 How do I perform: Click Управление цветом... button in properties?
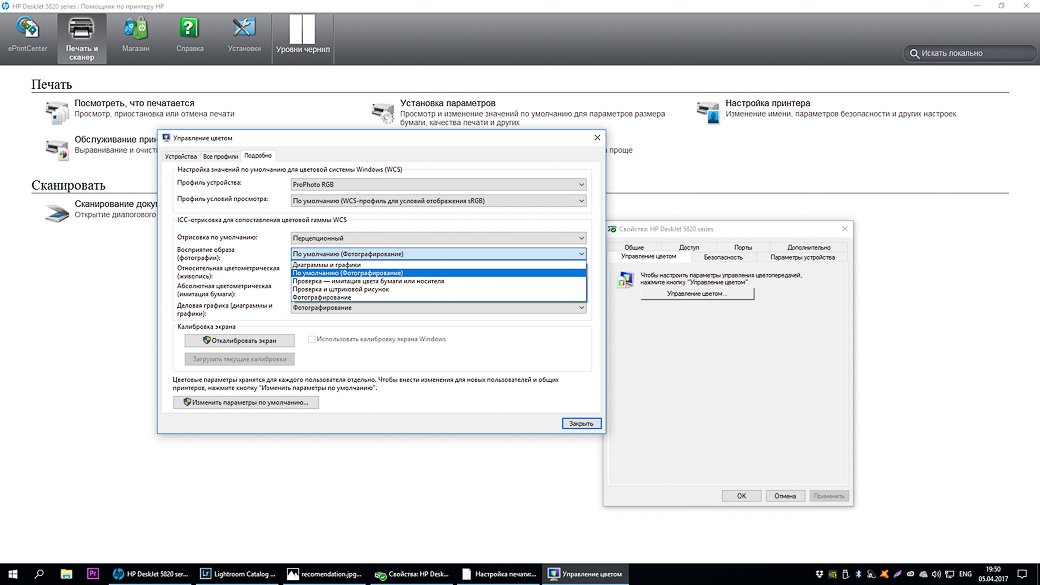[697, 294]
